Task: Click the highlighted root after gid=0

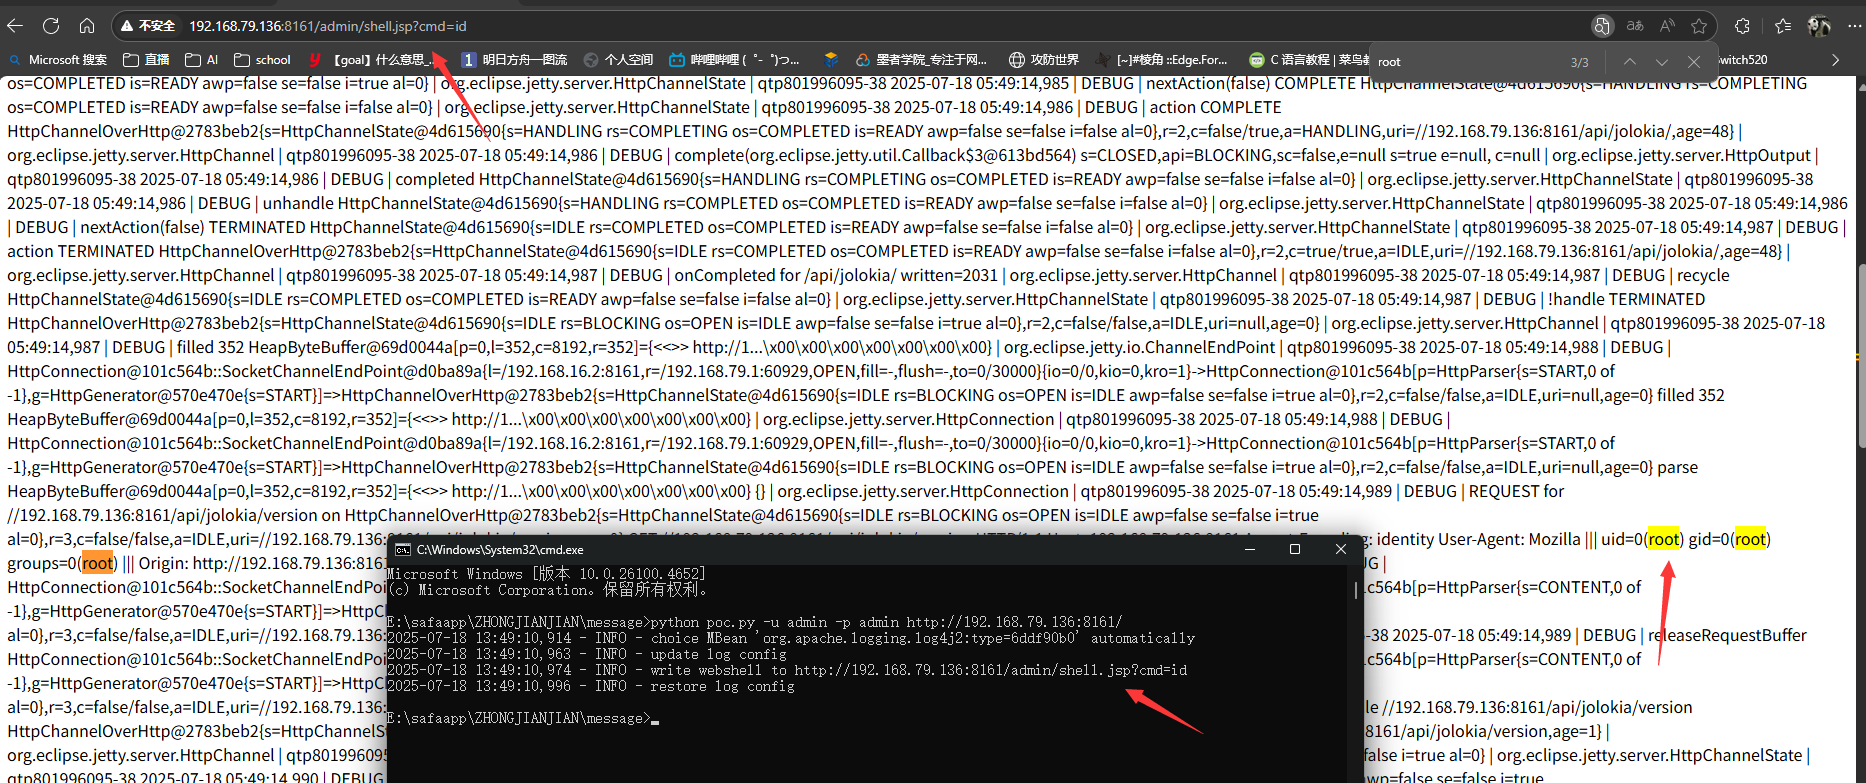Action: [x=1750, y=539]
